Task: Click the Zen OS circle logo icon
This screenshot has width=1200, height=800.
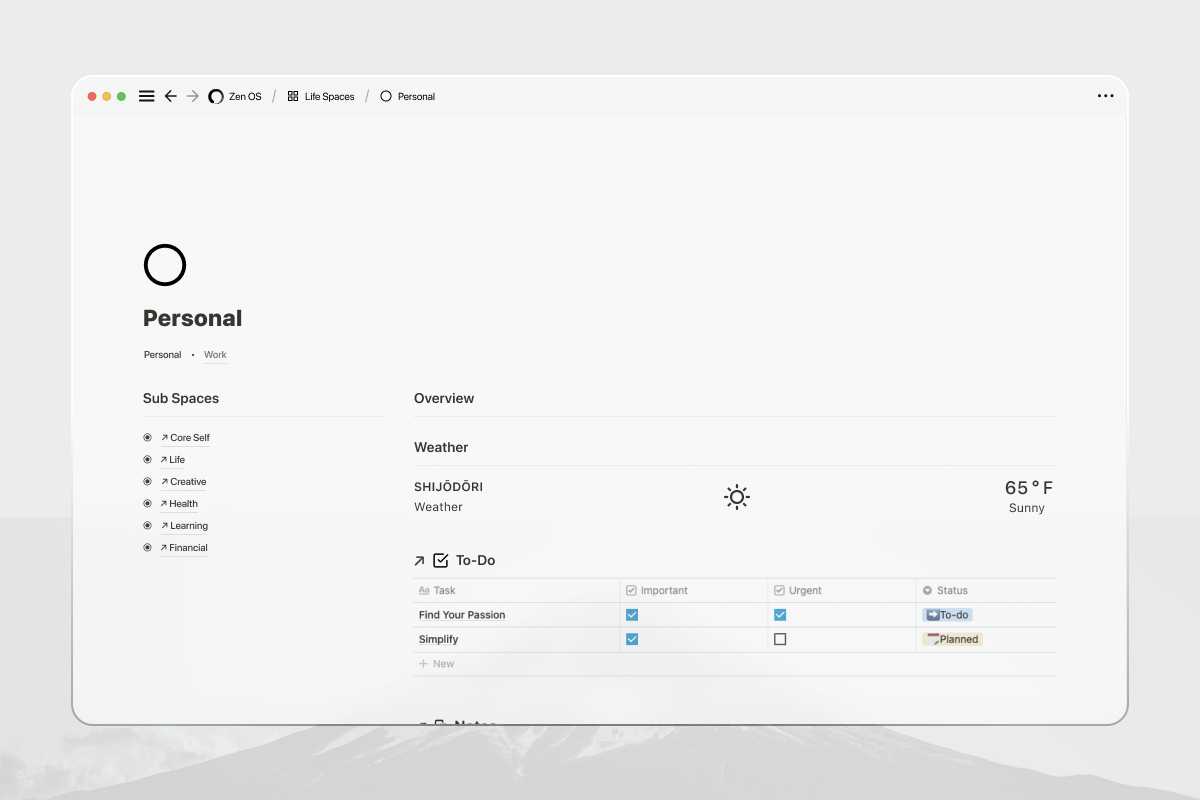Action: (215, 96)
